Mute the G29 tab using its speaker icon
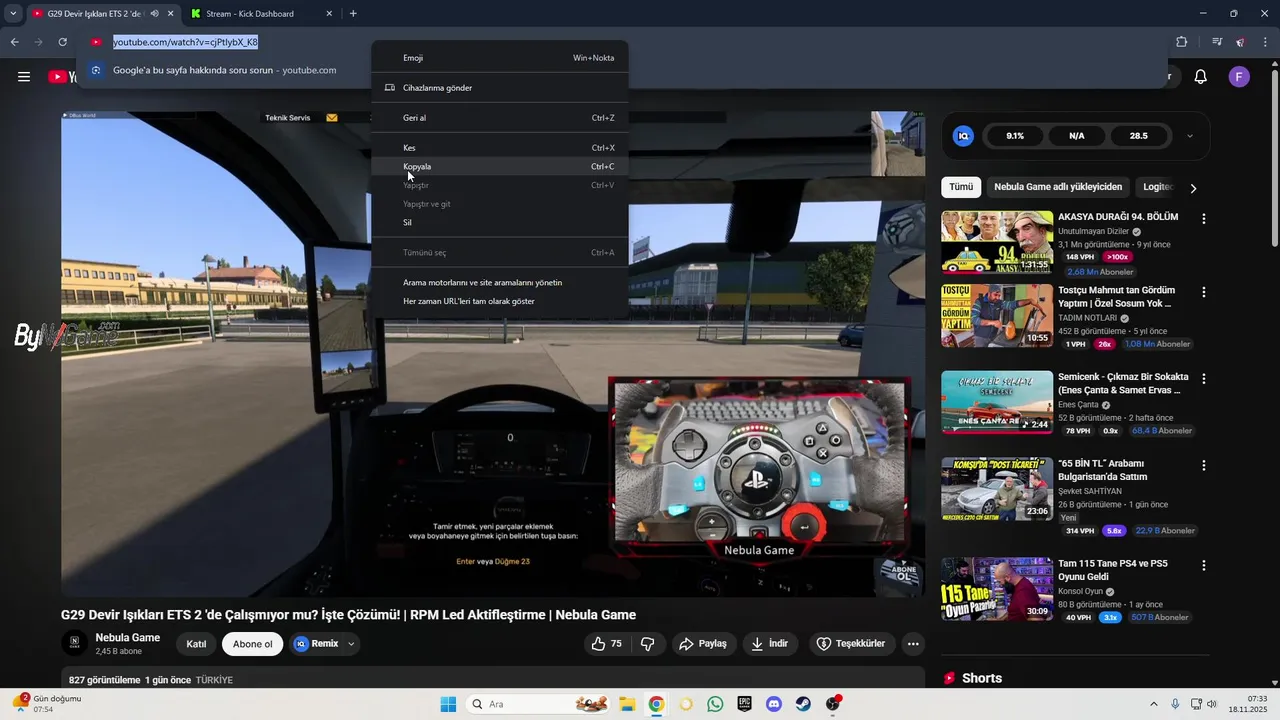The height and width of the screenshot is (720, 1280). click(x=154, y=14)
